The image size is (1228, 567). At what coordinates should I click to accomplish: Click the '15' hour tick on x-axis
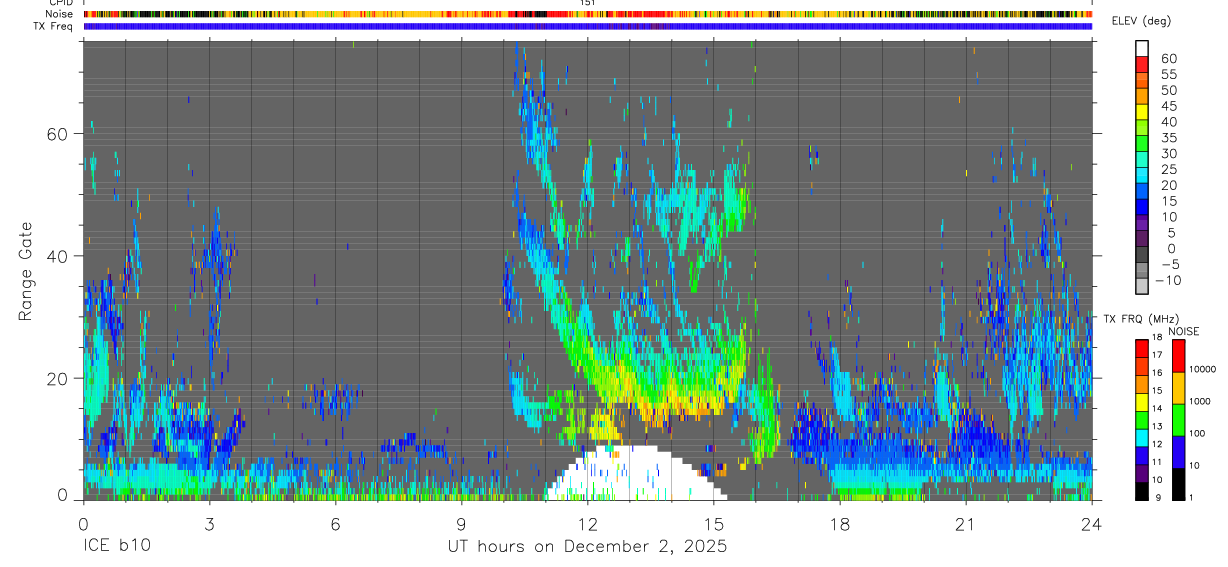pos(714,525)
